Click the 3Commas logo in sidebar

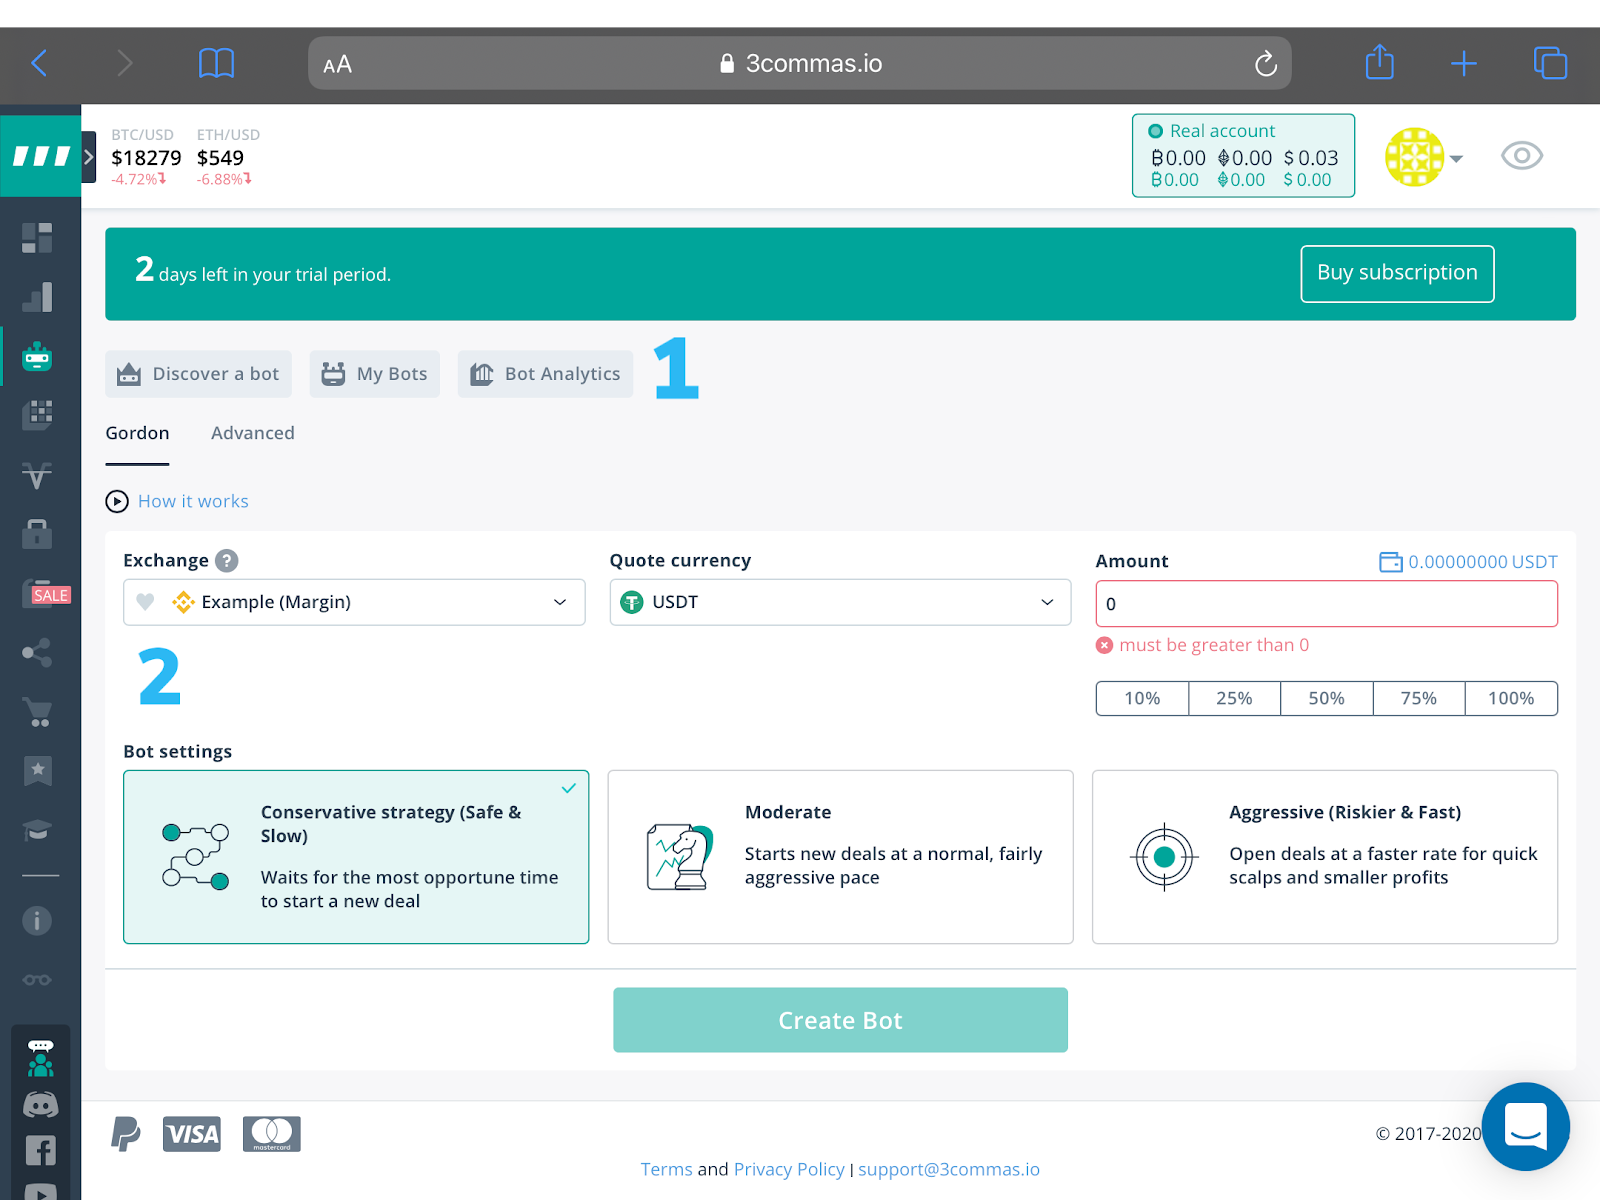point(41,156)
